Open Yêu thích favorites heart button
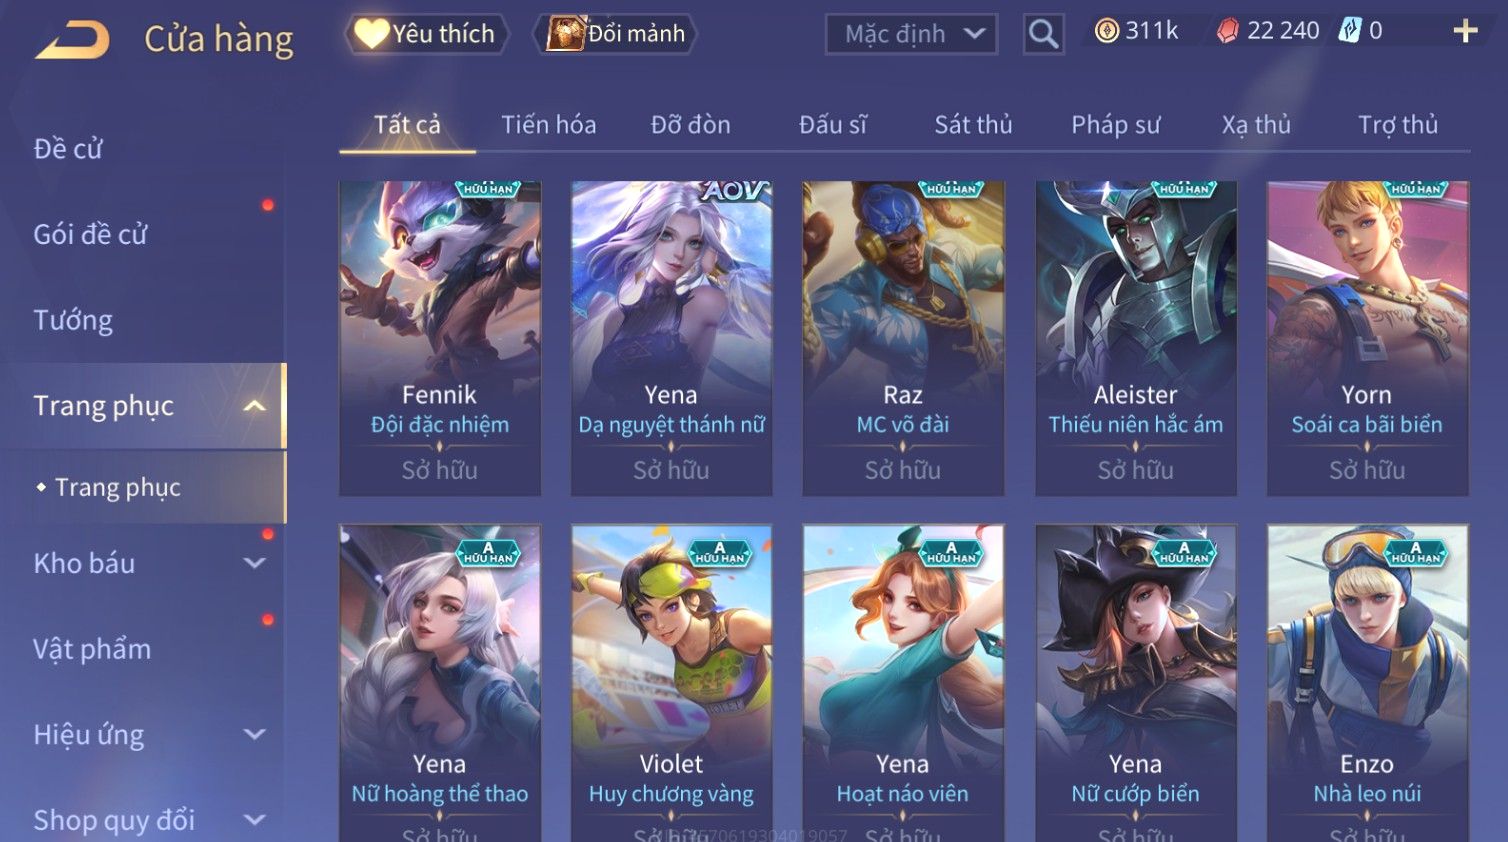This screenshot has width=1508, height=842. tap(427, 34)
